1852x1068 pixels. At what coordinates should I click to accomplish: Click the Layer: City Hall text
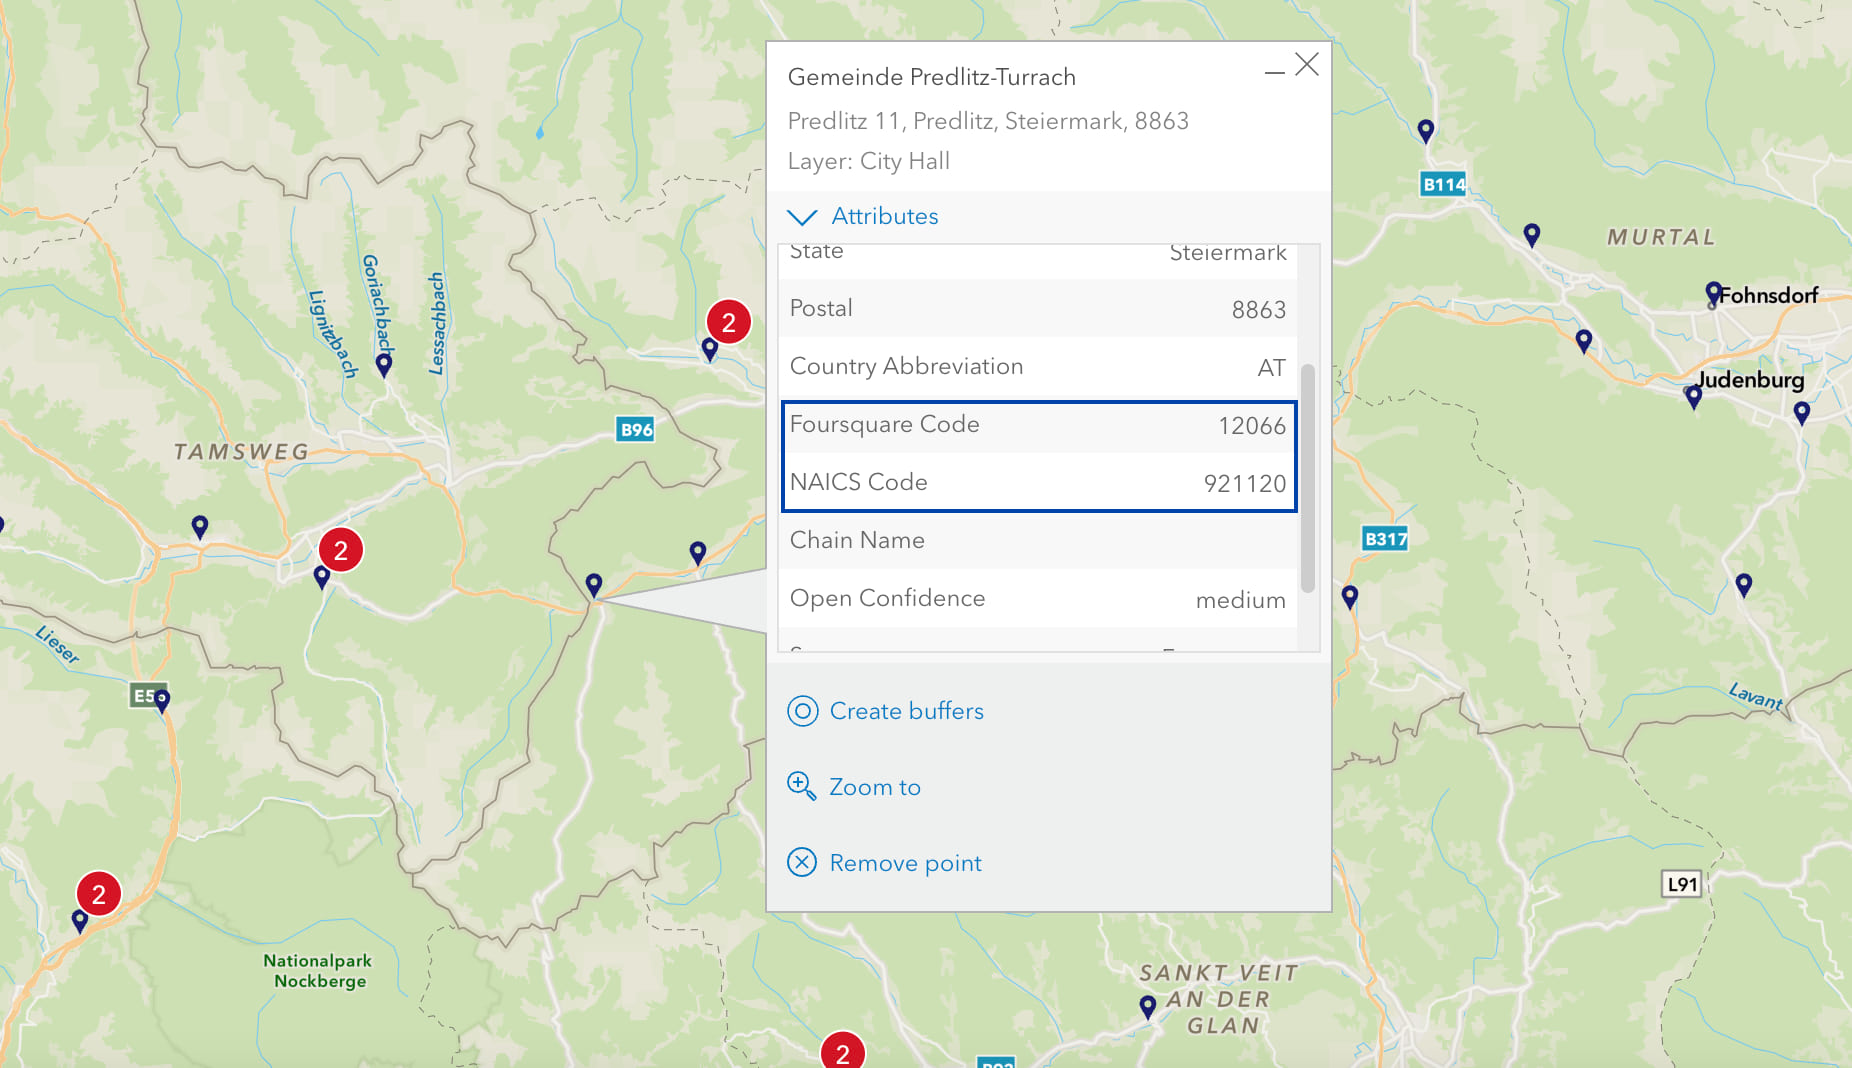(869, 161)
